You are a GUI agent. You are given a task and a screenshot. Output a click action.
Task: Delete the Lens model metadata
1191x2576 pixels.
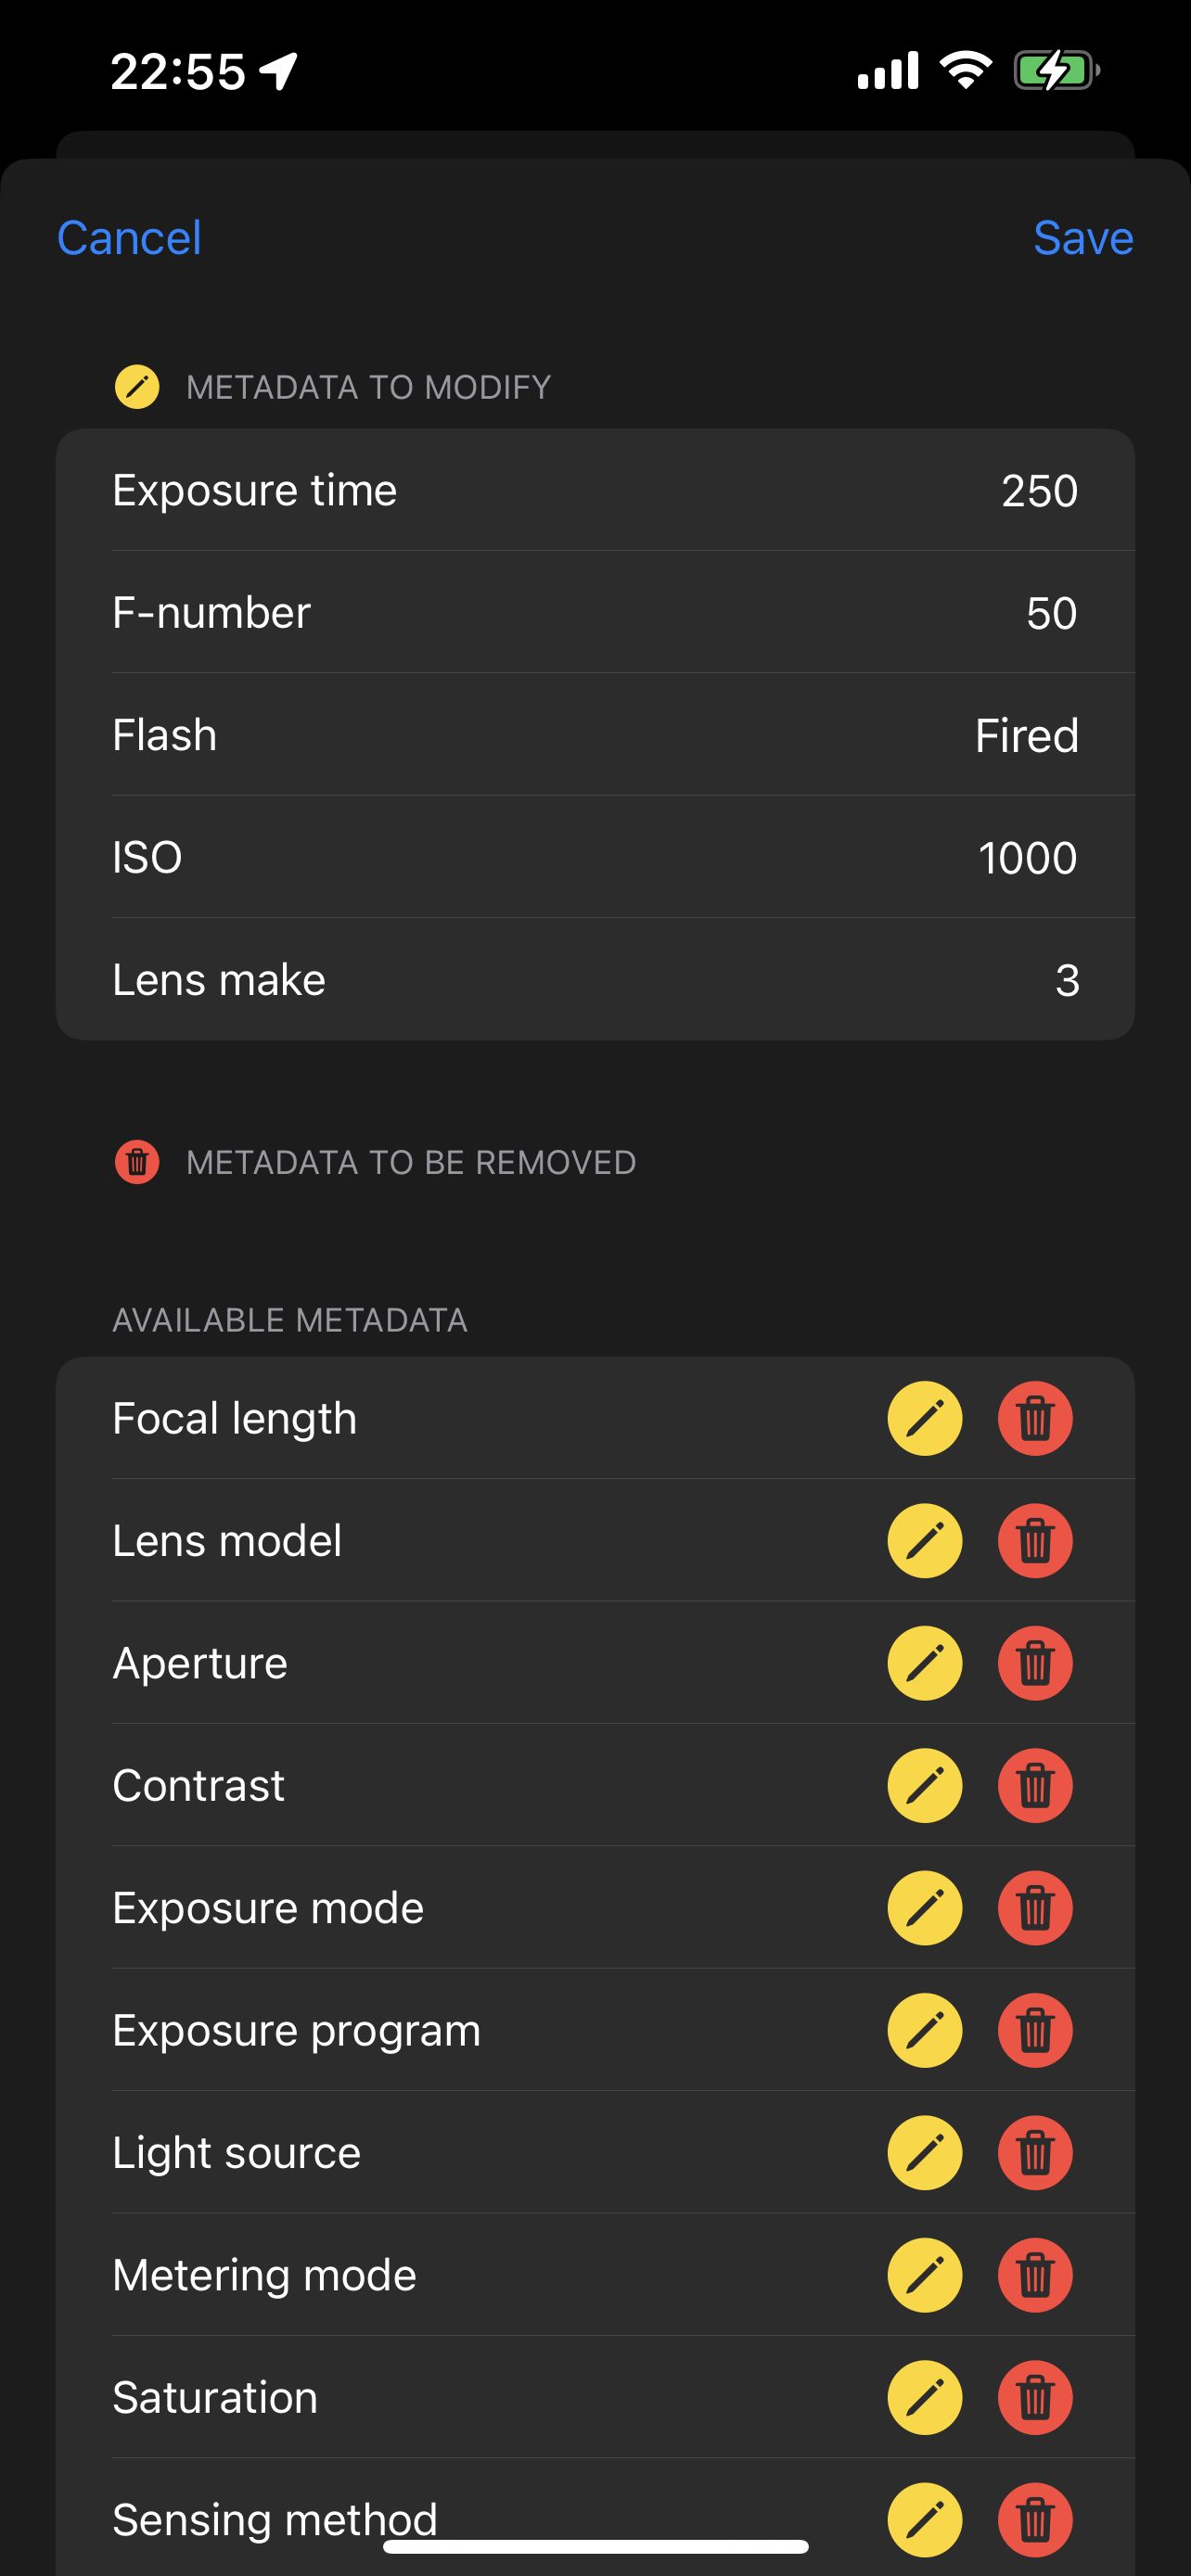coord(1035,1540)
